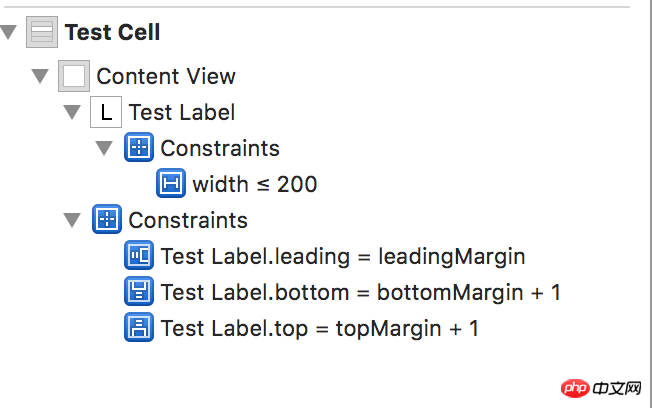Click the top constraint icon
The width and height of the screenshot is (652, 408).
tap(138, 327)
